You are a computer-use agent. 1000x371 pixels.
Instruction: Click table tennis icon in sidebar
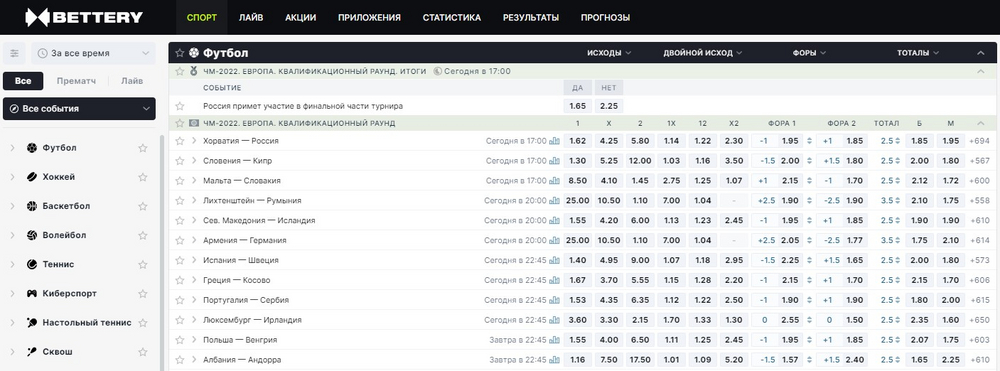click(x=32, y=323)
